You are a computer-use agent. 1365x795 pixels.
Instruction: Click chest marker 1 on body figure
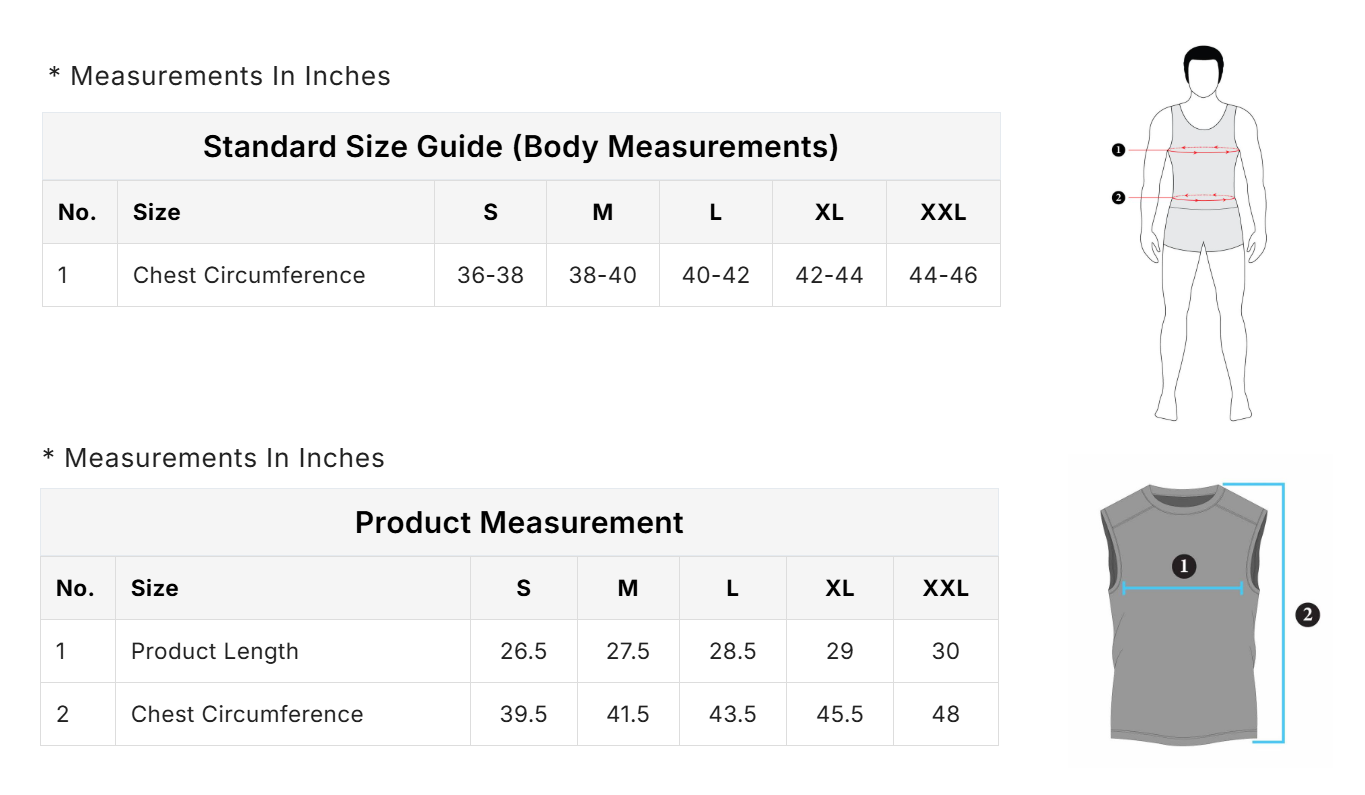[1118, 150]
